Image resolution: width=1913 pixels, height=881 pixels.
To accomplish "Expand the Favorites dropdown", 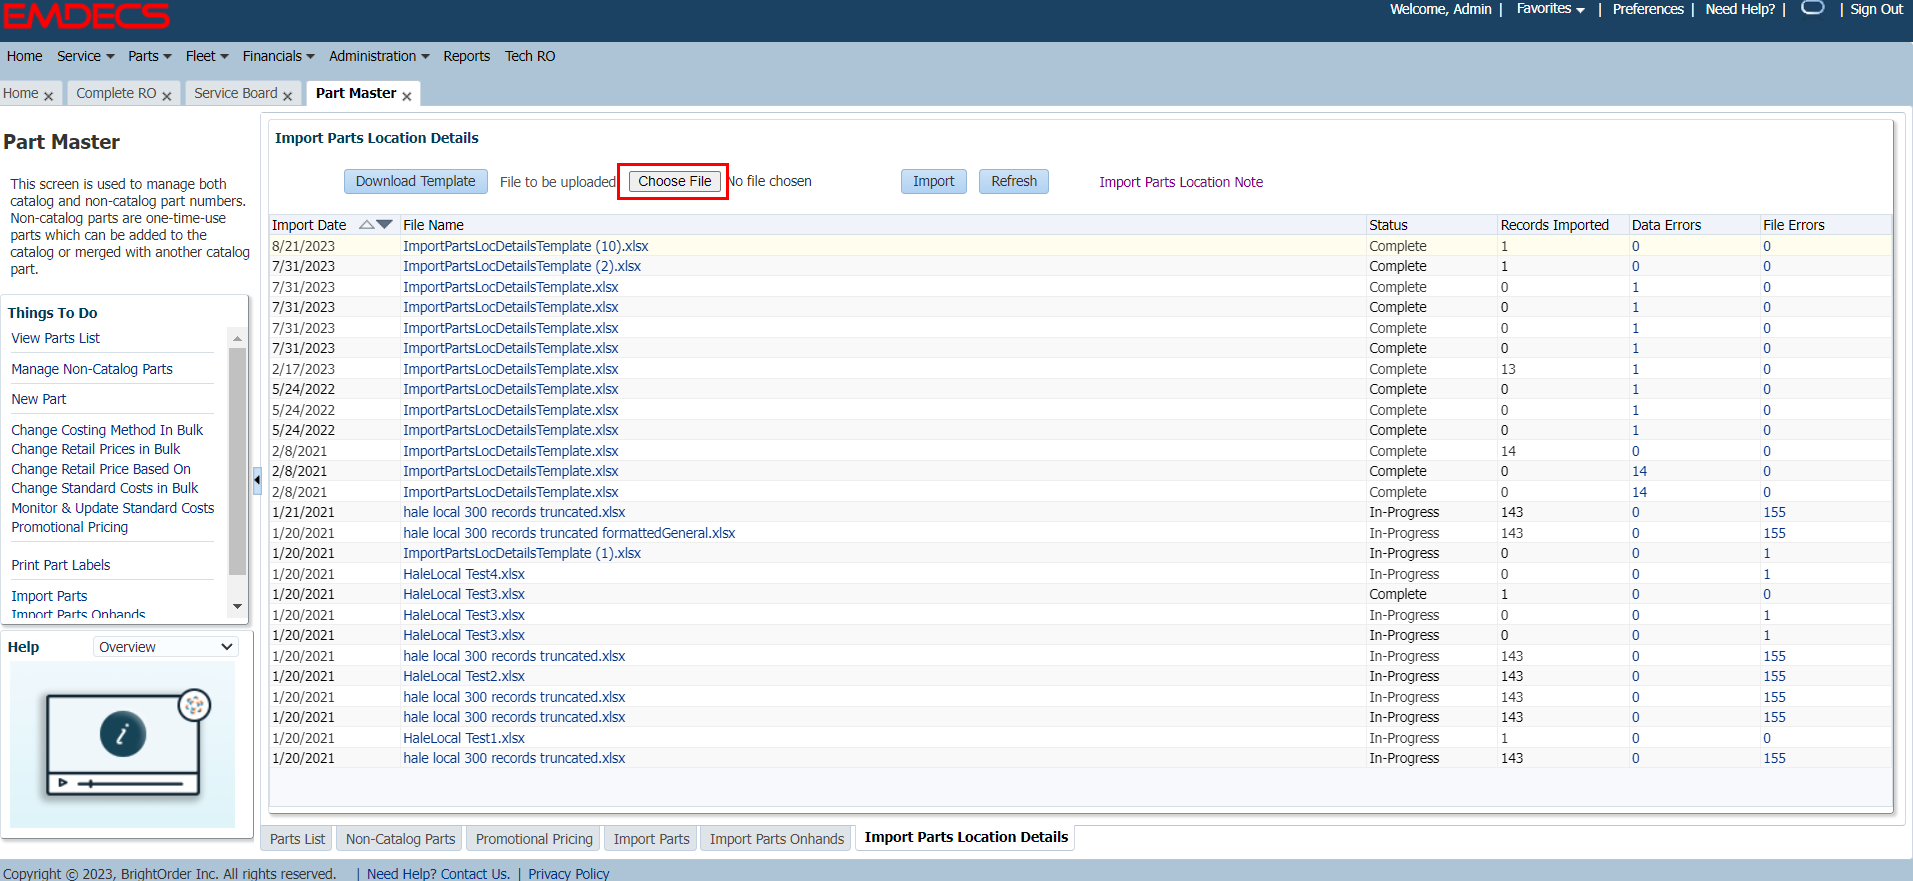I will click(1551, 9).
